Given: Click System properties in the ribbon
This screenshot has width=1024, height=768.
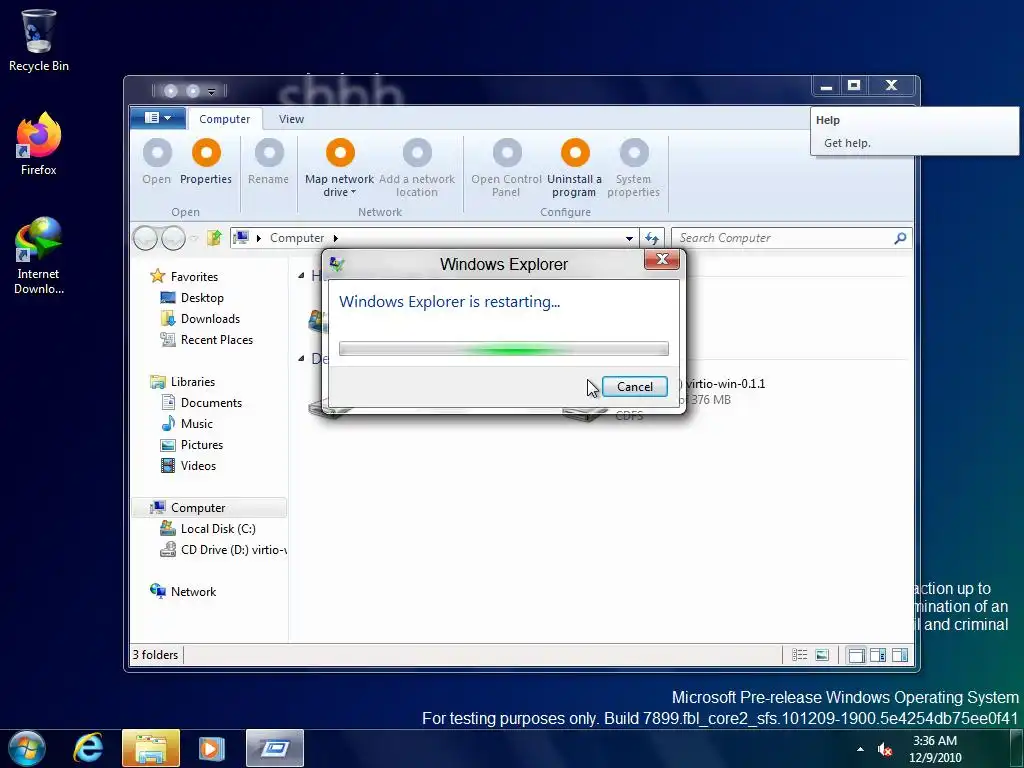Looking at the screenshot, I should tap(633, 167).
